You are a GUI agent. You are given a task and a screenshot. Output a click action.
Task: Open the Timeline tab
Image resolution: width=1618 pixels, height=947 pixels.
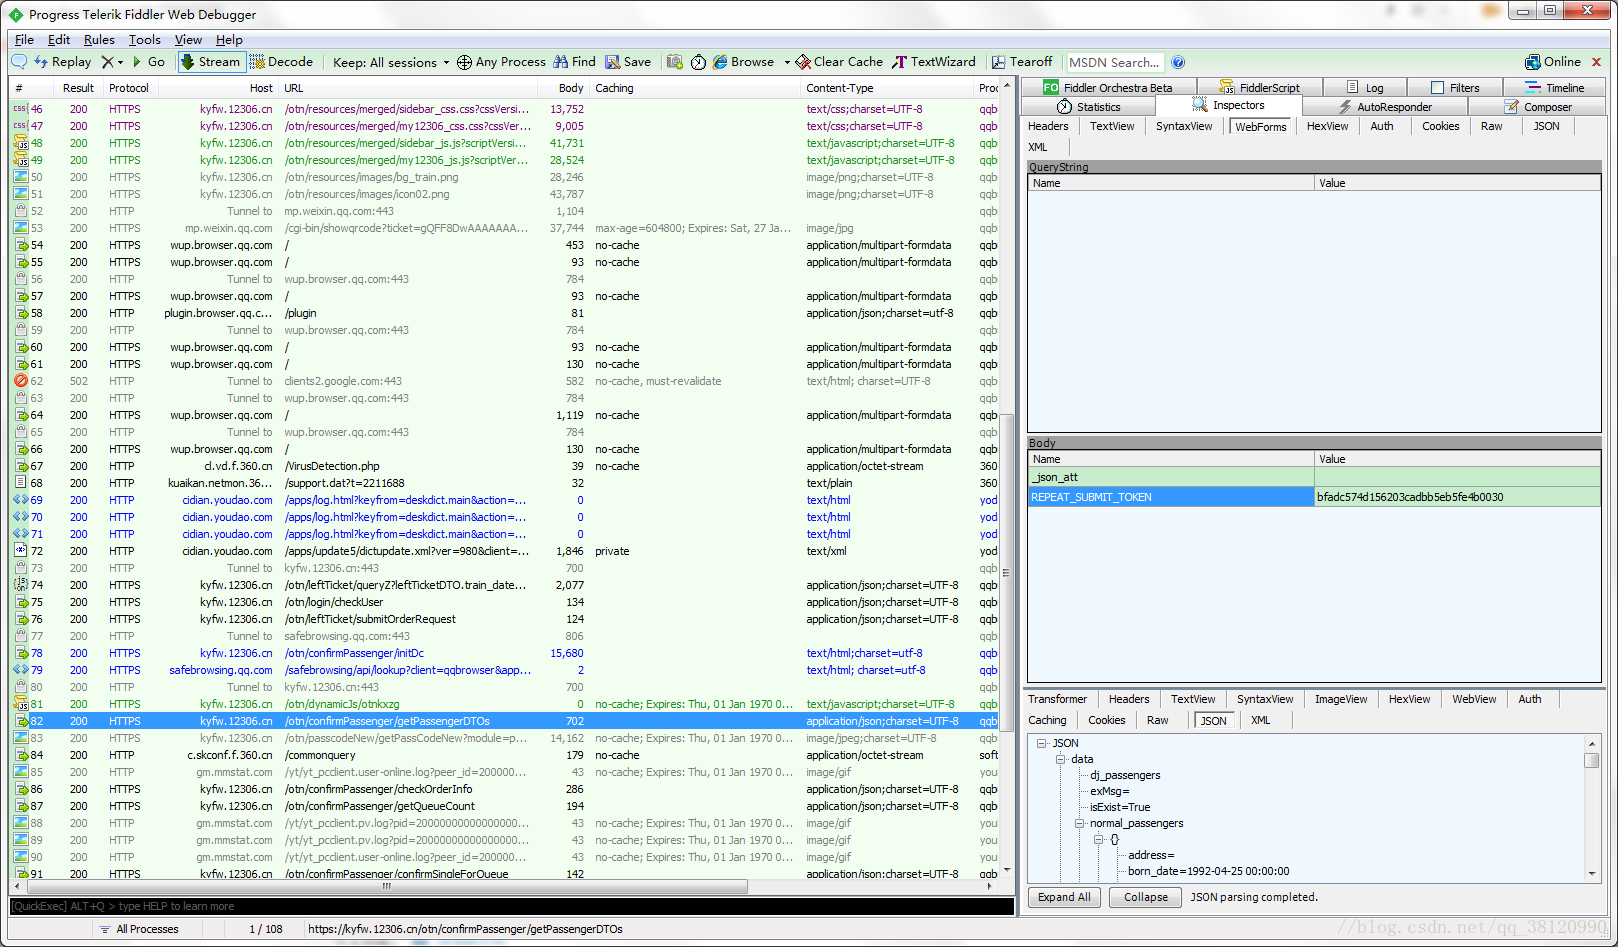coord(1555,88)
